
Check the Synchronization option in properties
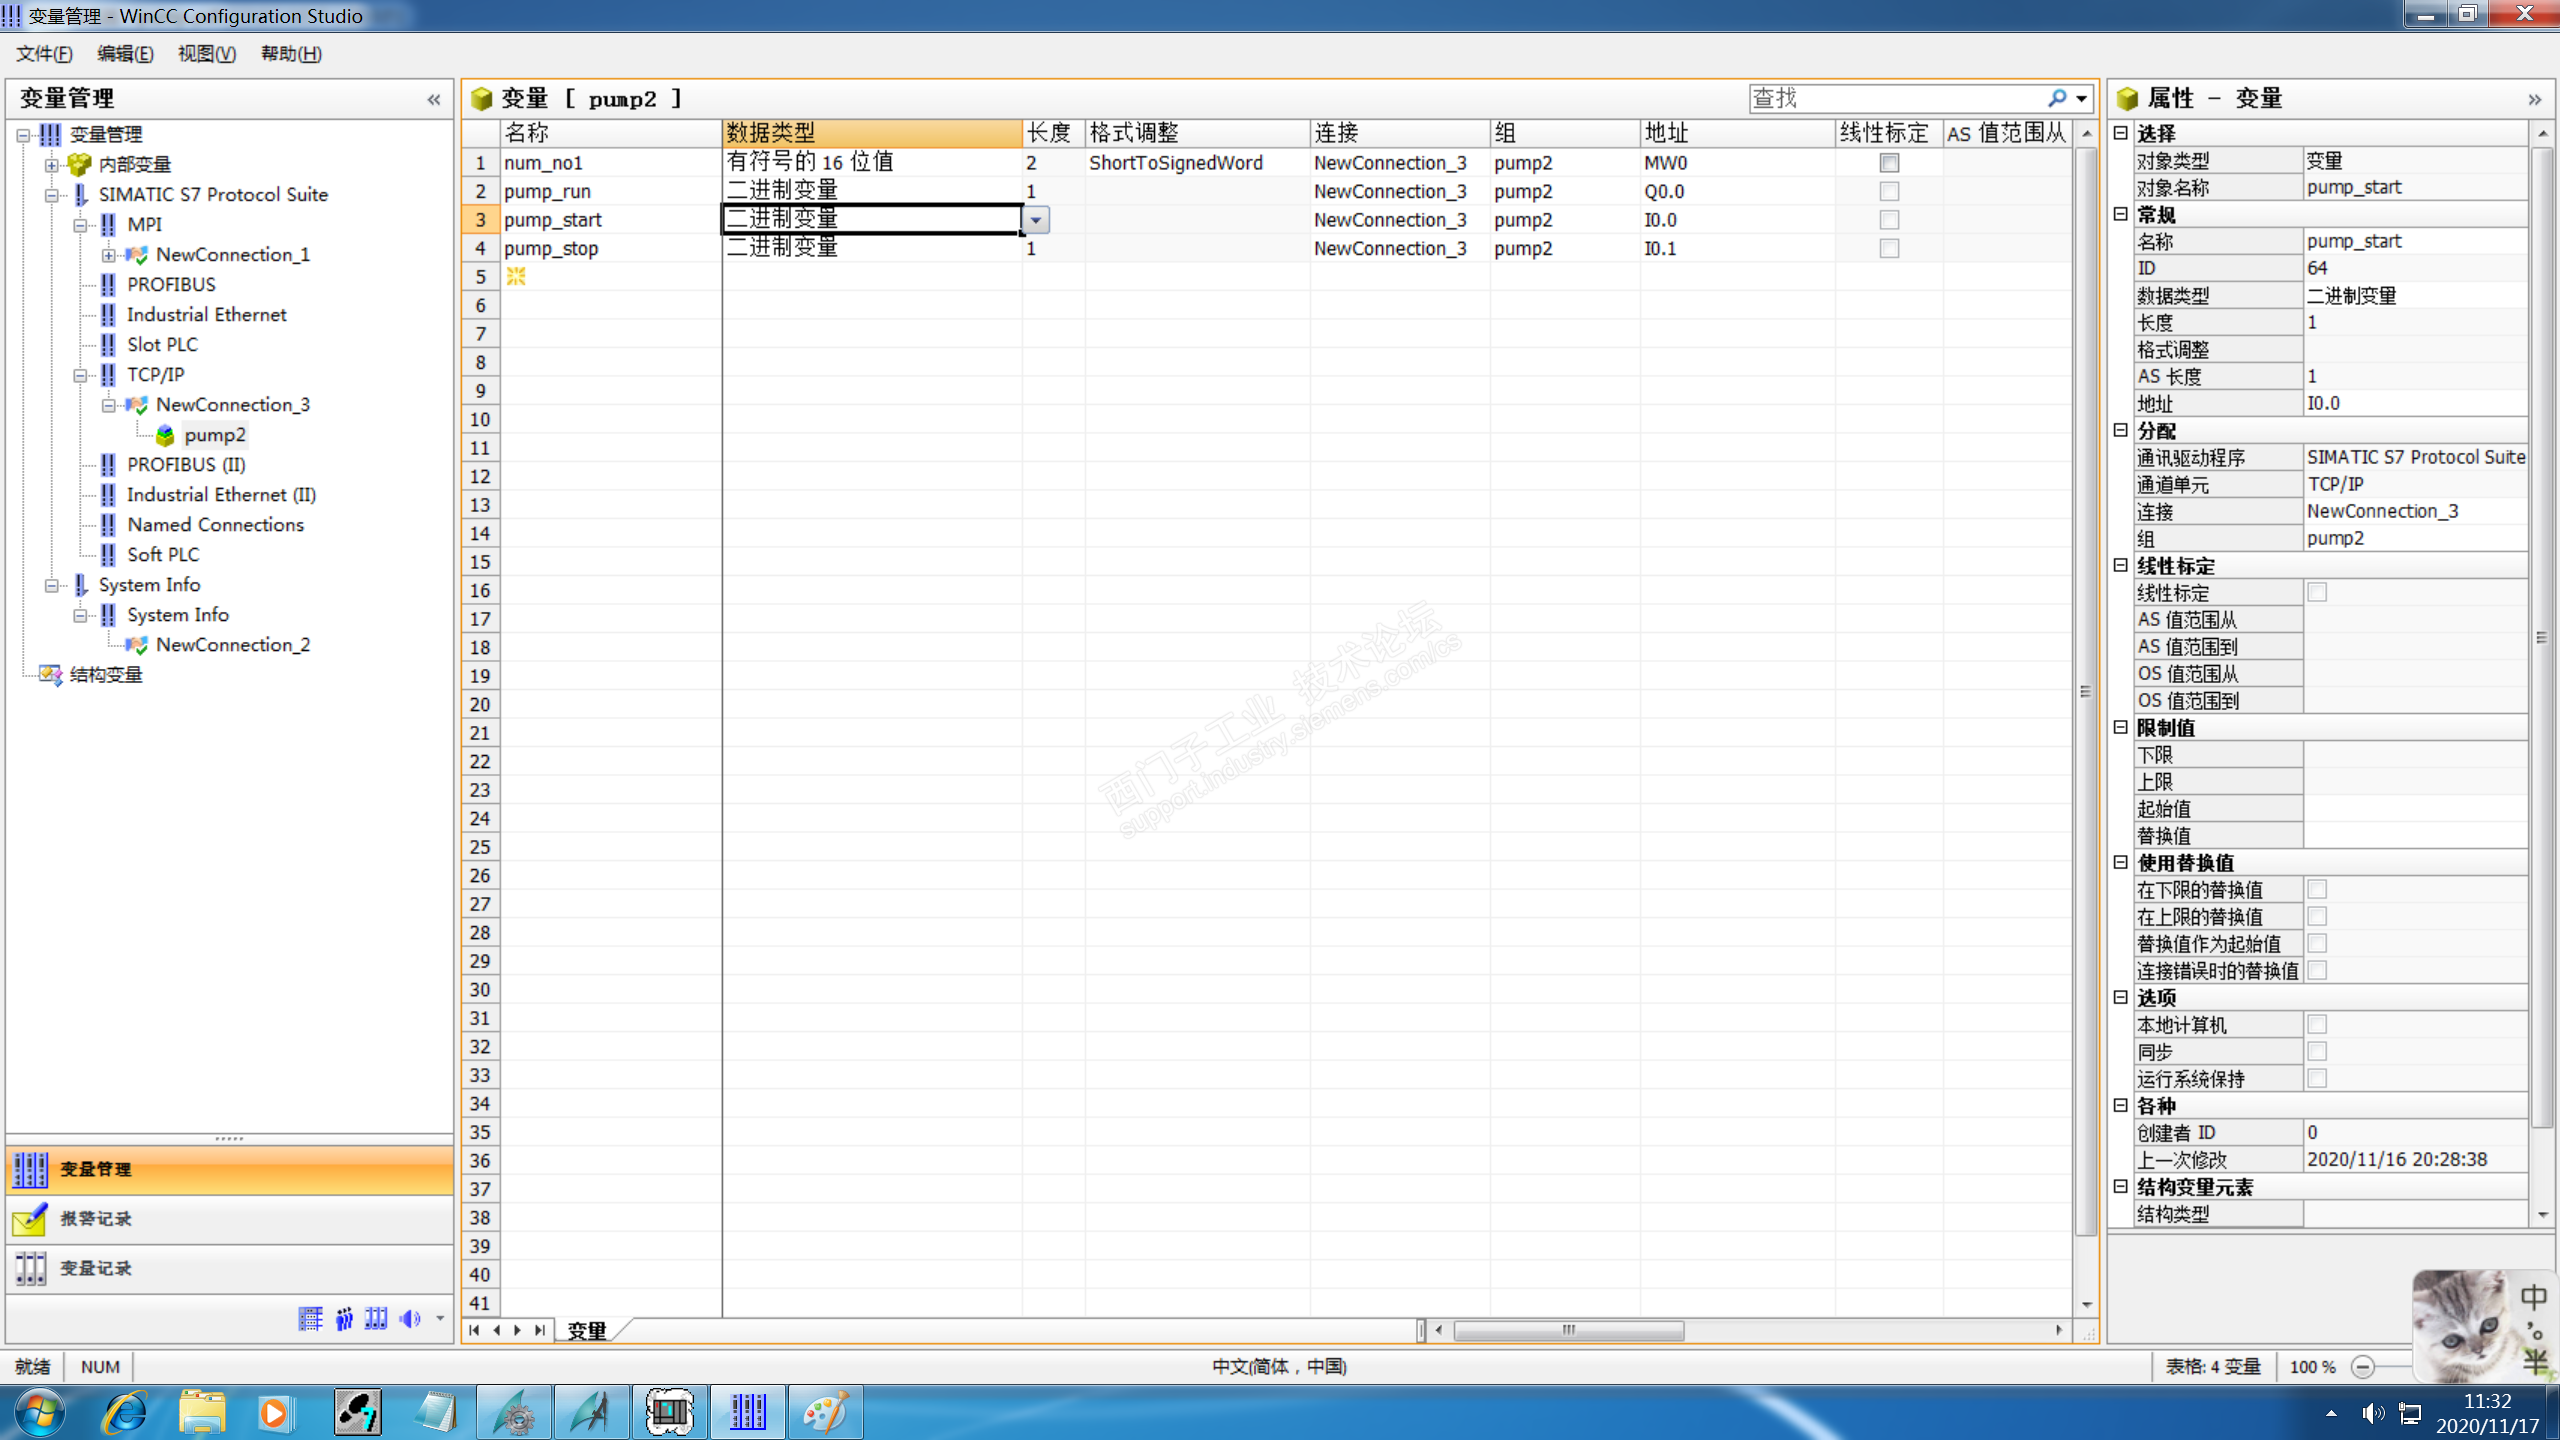click(2316, 1052)
